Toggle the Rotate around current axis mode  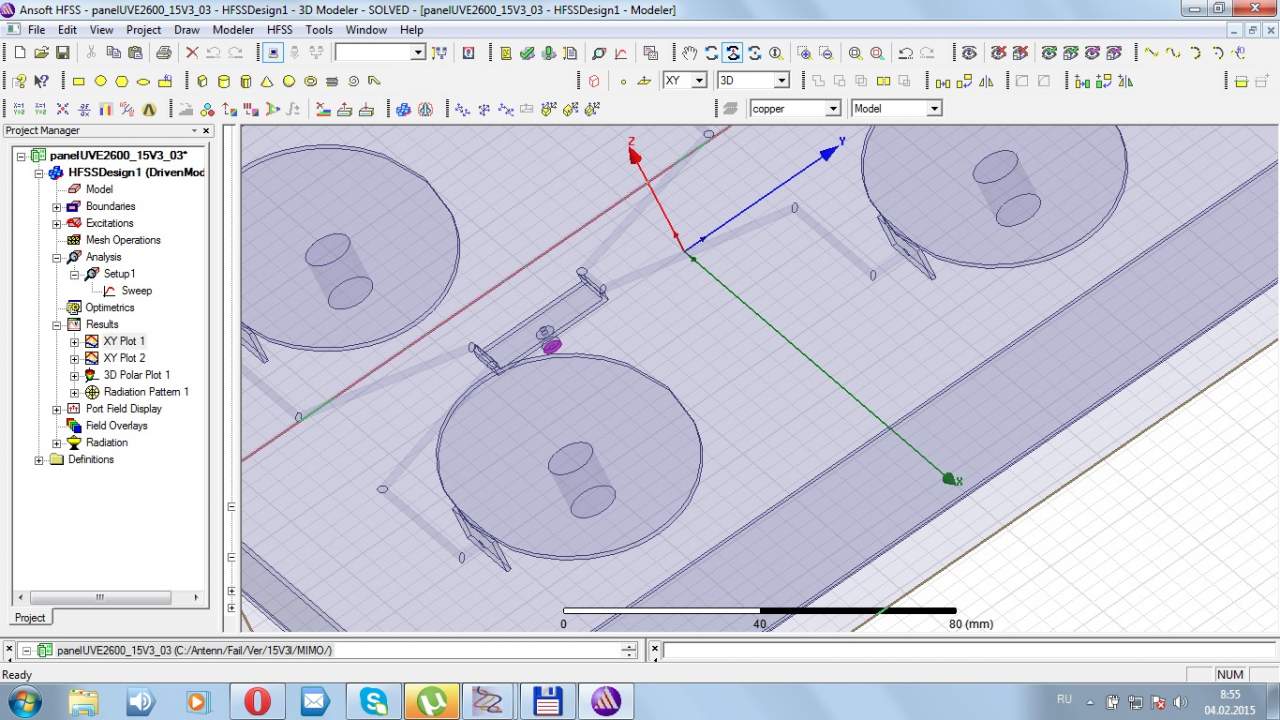point(733,53)
